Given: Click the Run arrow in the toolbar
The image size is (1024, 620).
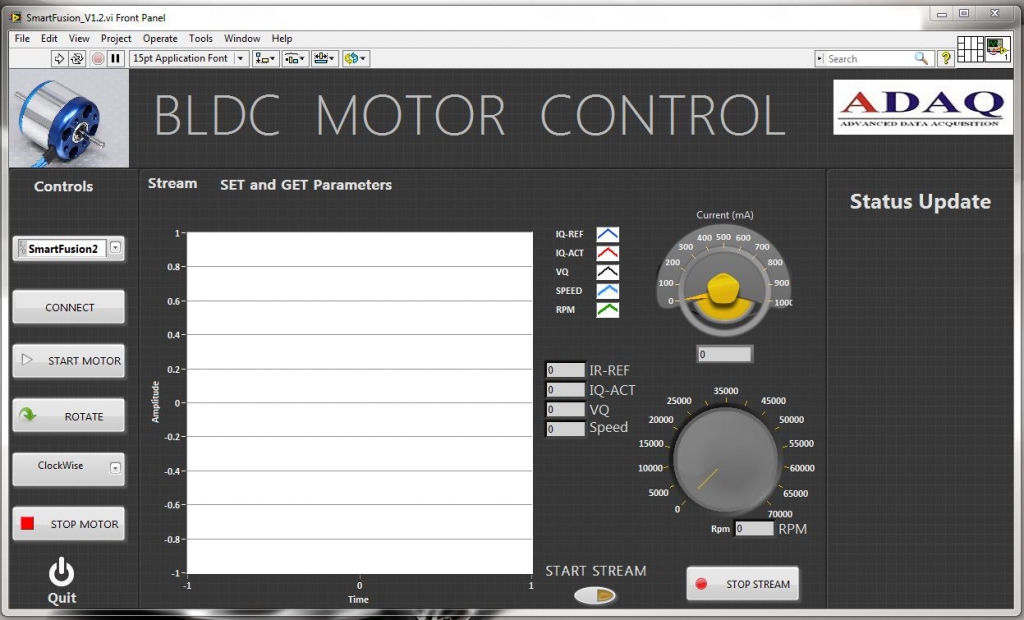Looking at the screenshot, I should [x=59, y=59].
